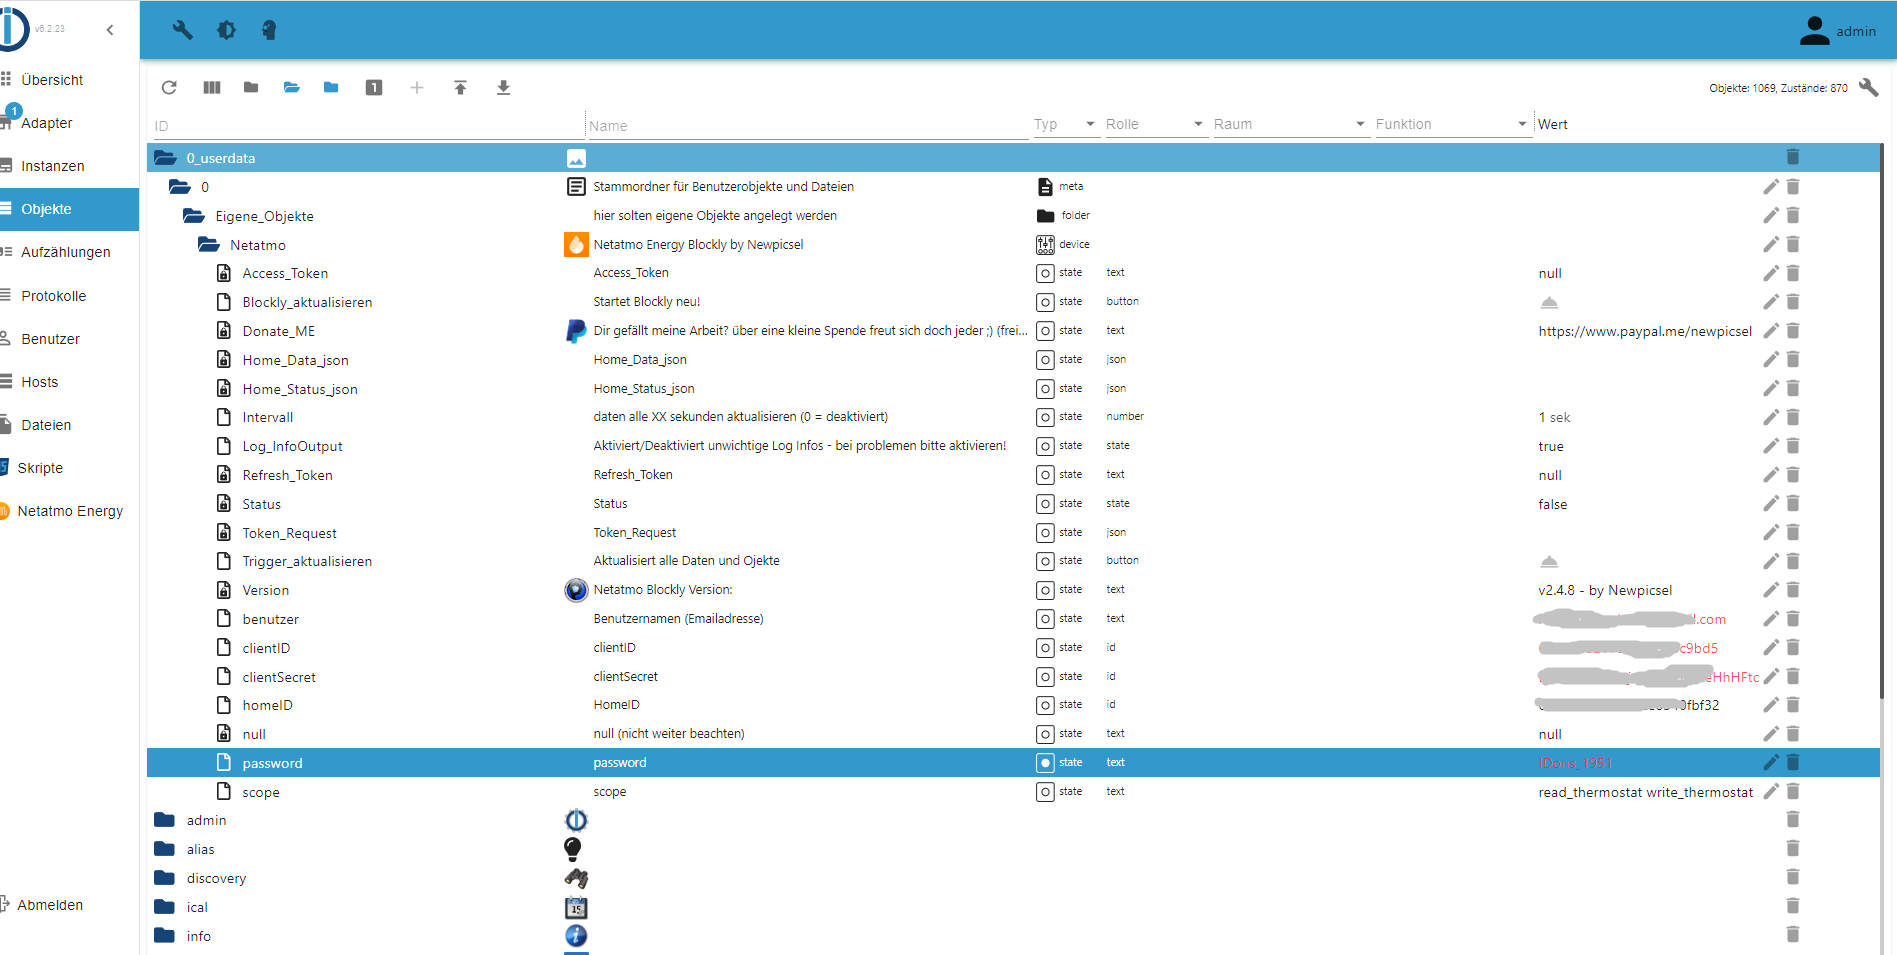This screenshot has width=1897, height=955.
Task: Click the paypal.me/newpicsel value
Action: pyautogui.click(x=1645, y=331)
